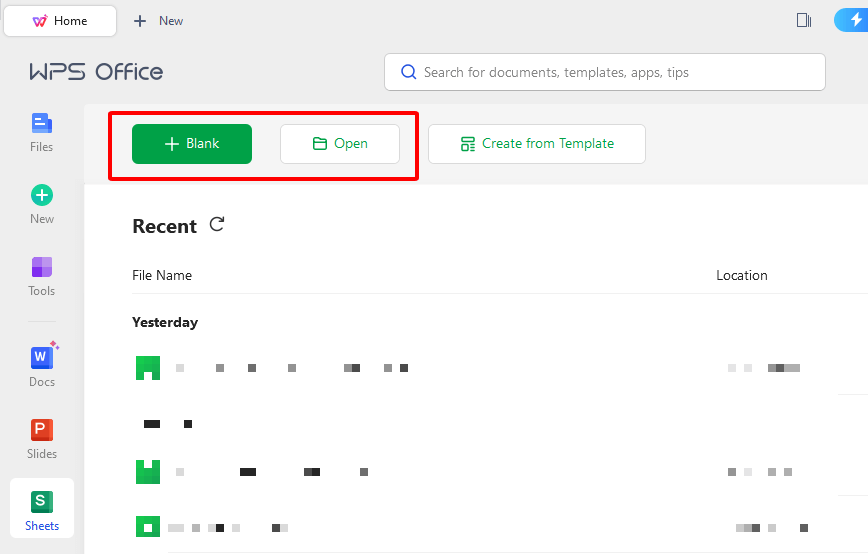Choose Create from Template
Image resolution: width=868 pixels, height=554 pixels.
pyautogui.click(x=537, y=144)
